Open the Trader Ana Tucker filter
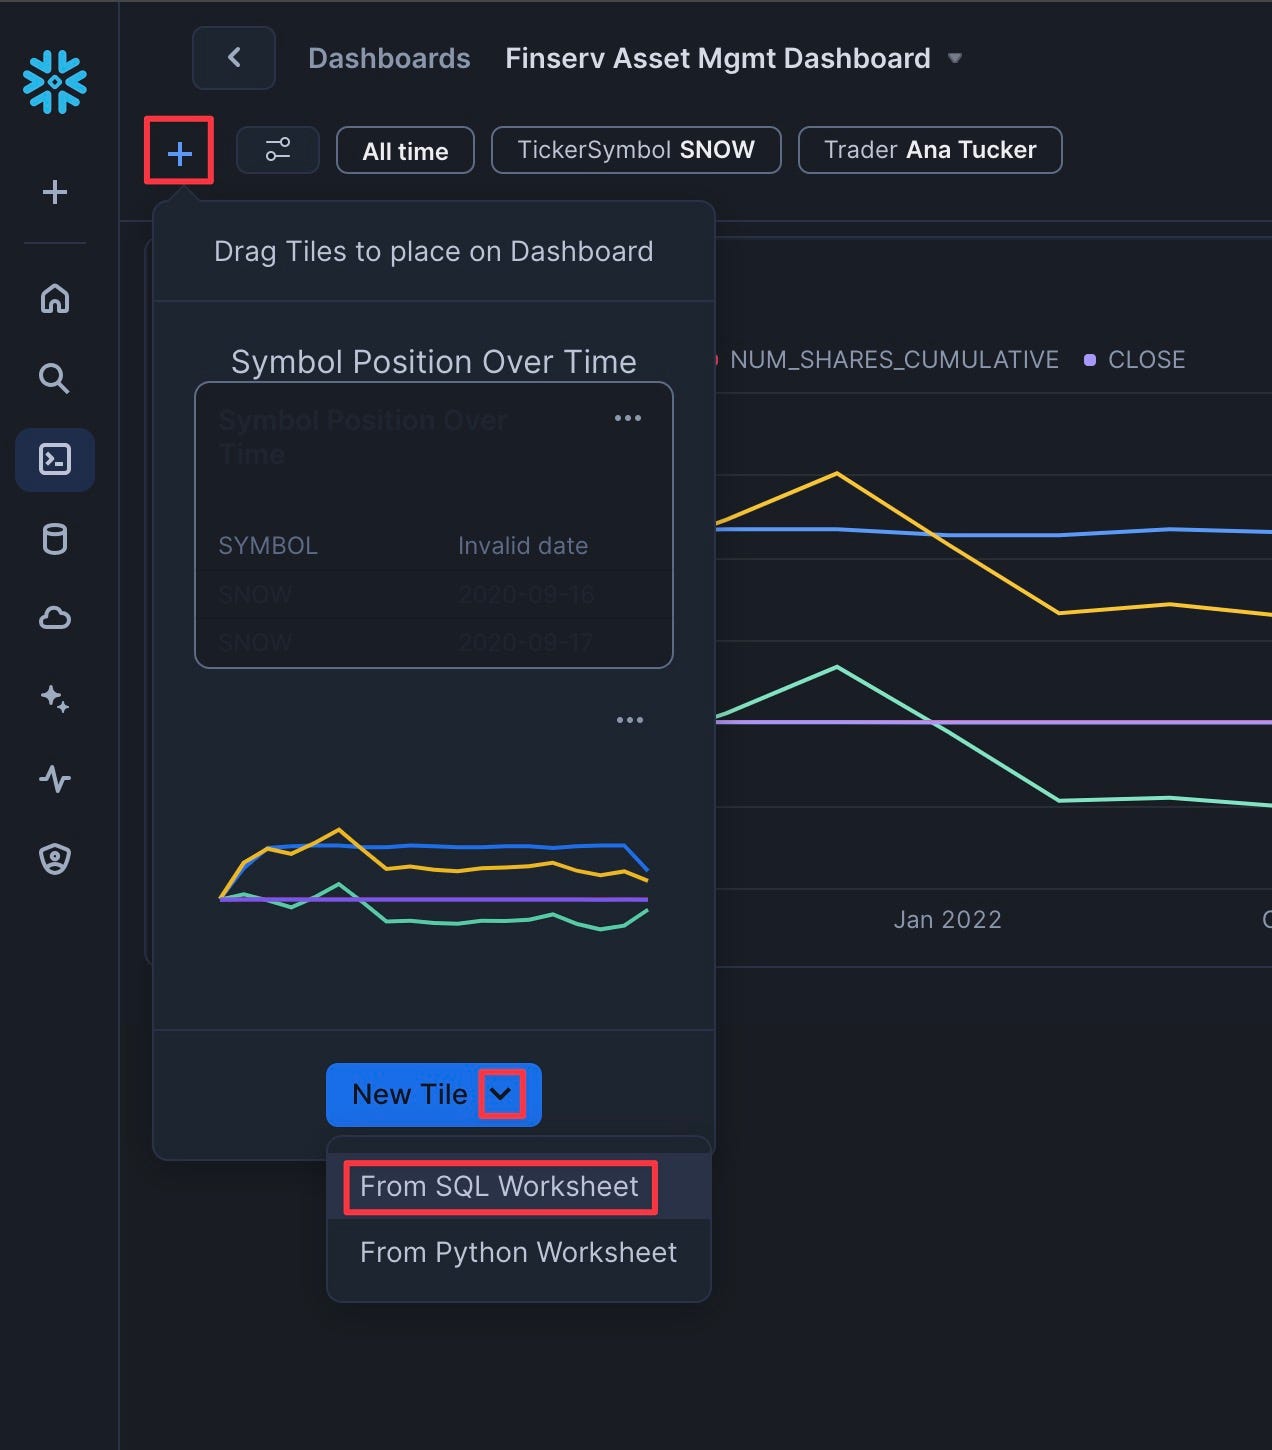The image size is (1272, 1450). pos(929,150)
